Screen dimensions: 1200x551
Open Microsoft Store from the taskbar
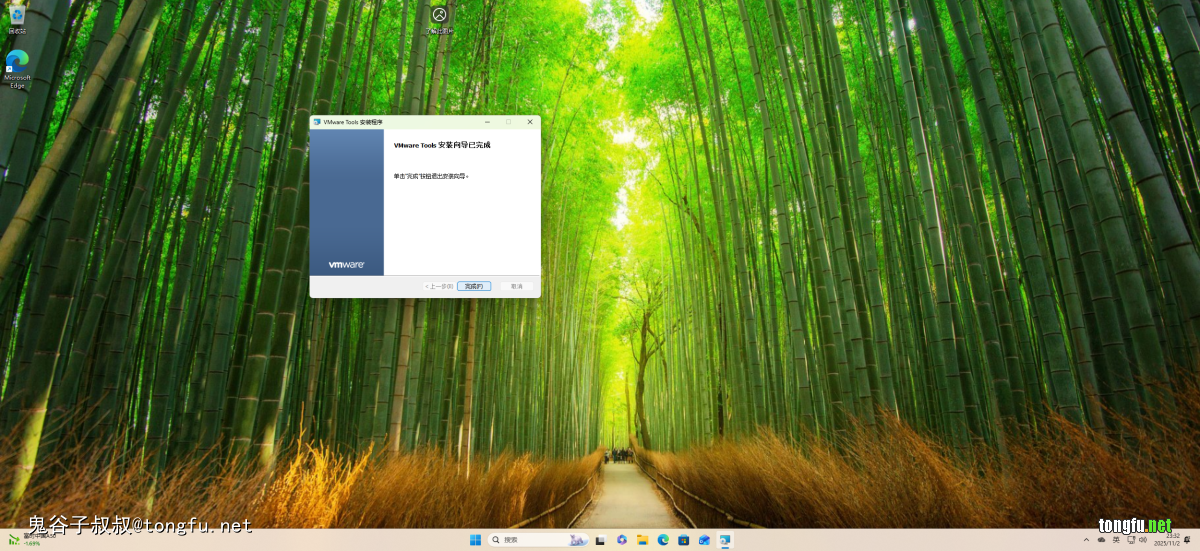click(x=684, y=540)
